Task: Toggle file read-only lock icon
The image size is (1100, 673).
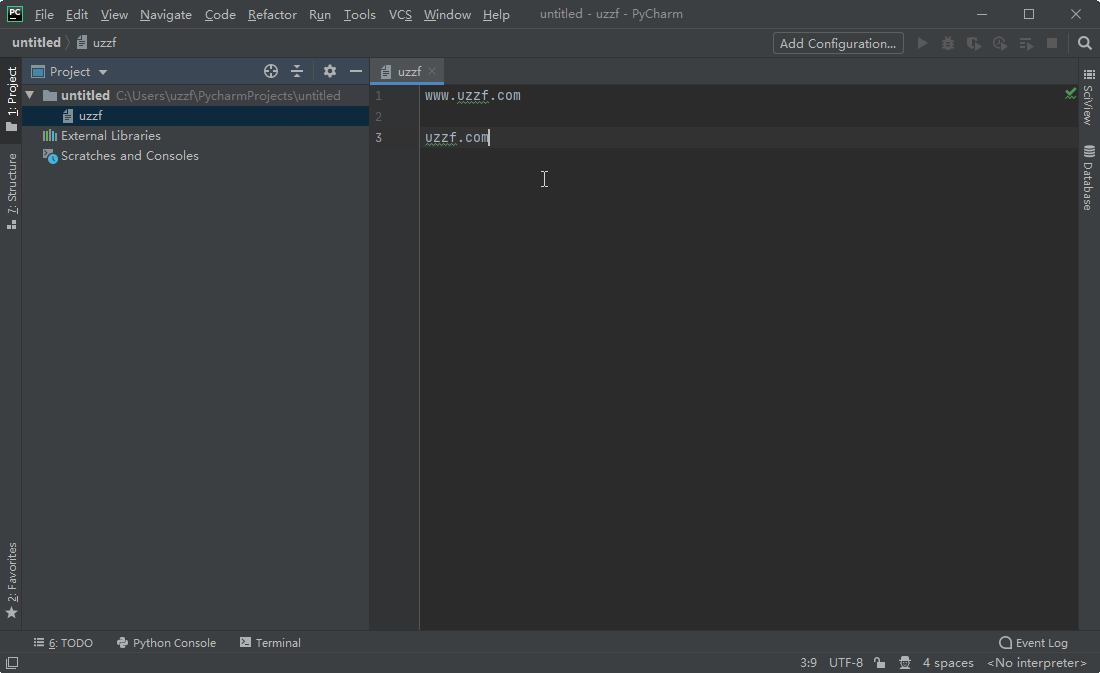Action: point(879,662)
